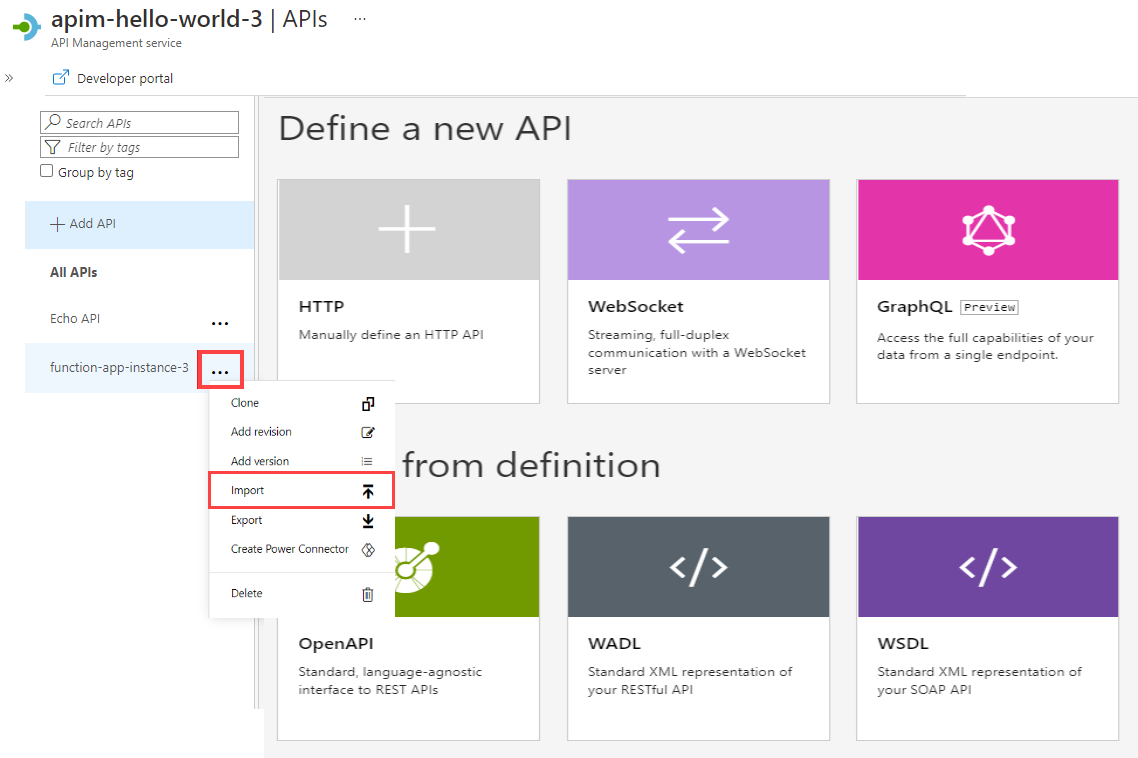Viewport: 1138px width, 758px height.
Task: Click the Add API button
Action: [x=84, y=224]
